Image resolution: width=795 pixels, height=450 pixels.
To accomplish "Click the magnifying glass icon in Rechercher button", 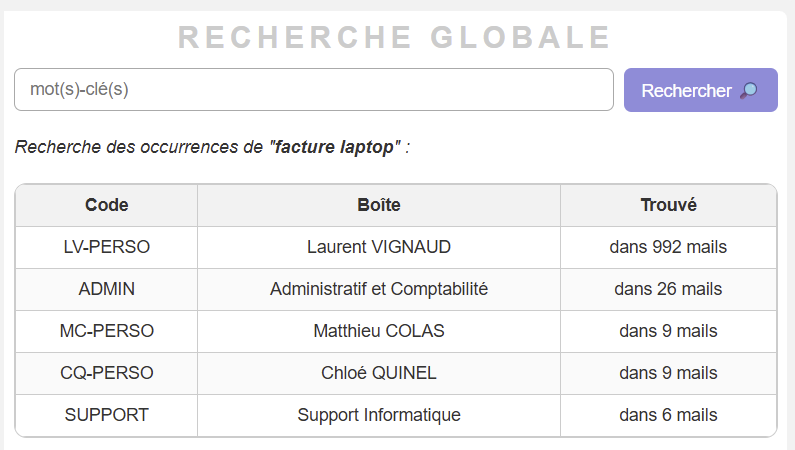I will (x=749, y=91).
